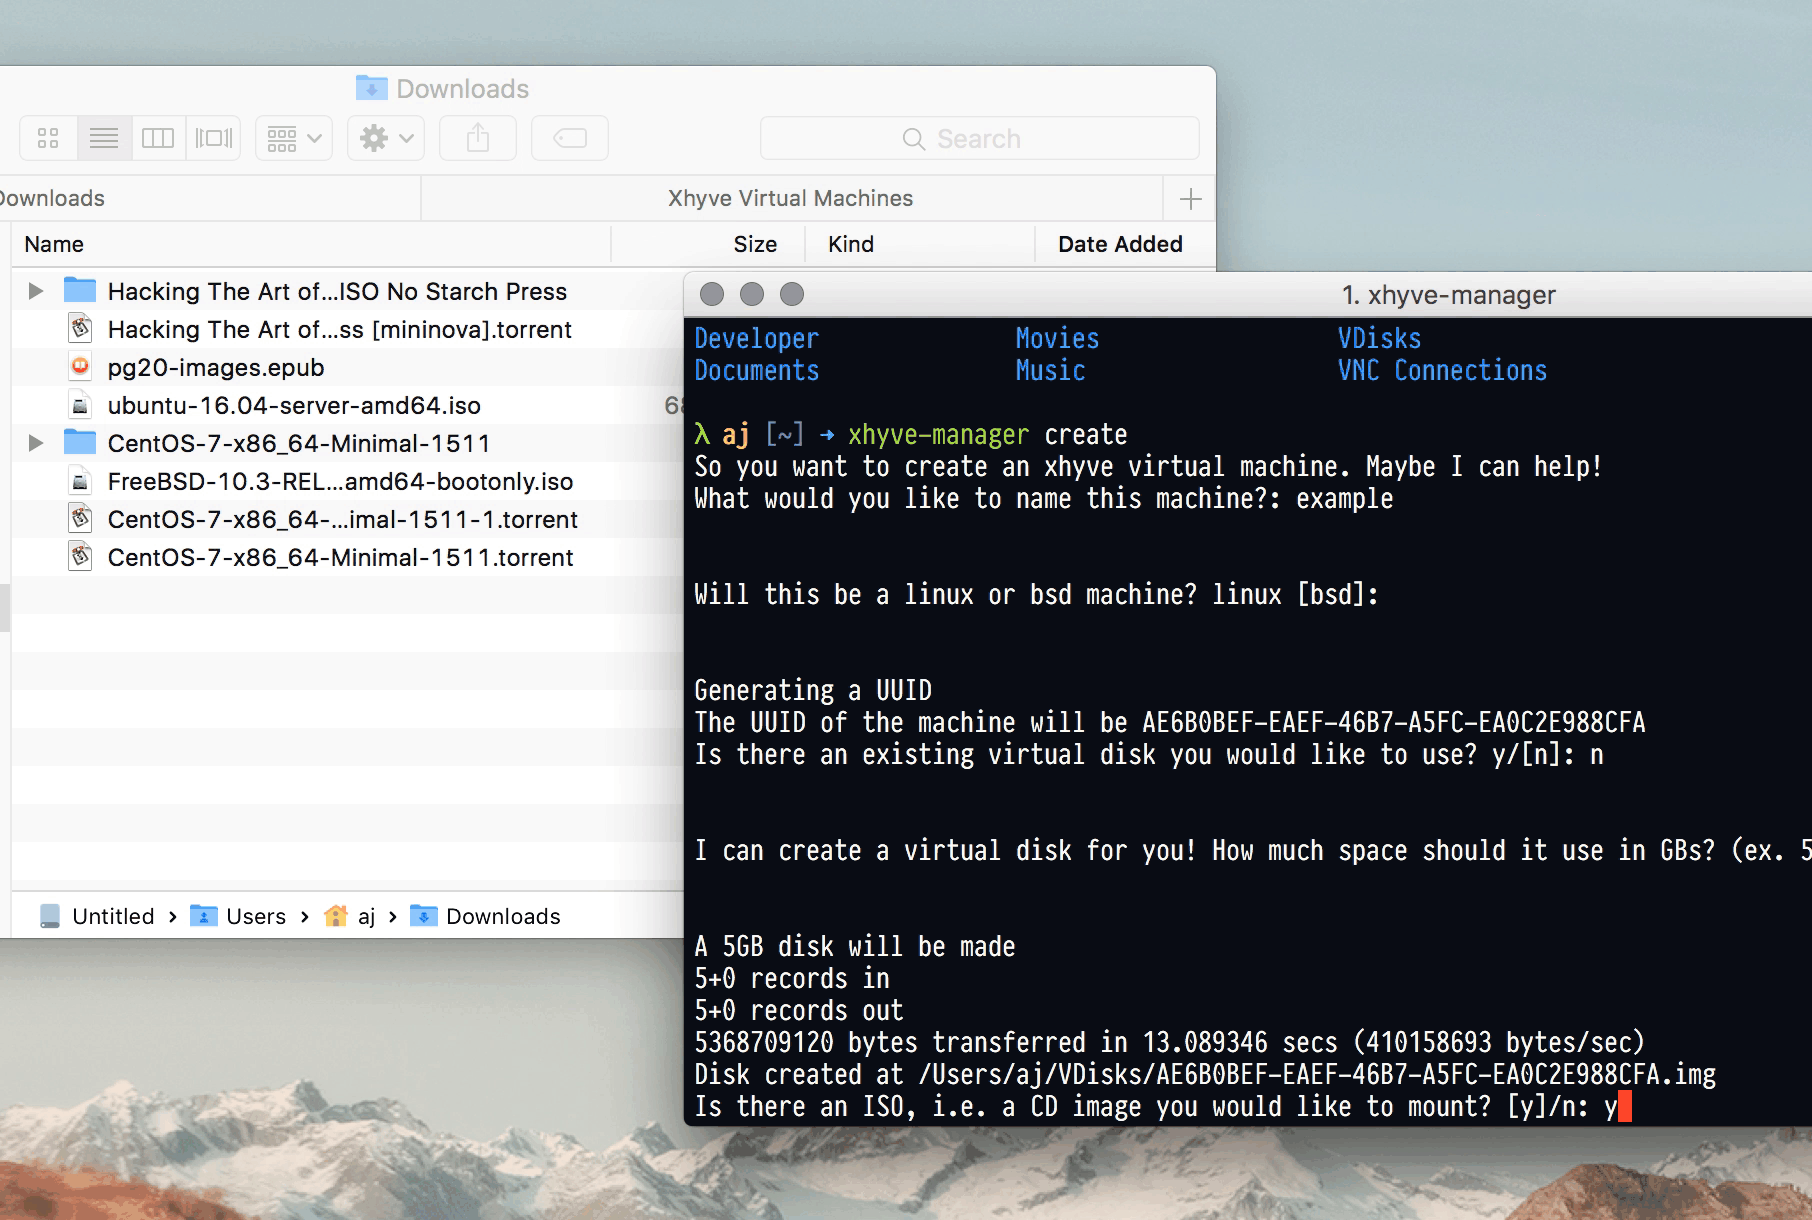Click the generated UUID line in terminal
This screenshot has width=1812, height=1220.
[1170, 722]
